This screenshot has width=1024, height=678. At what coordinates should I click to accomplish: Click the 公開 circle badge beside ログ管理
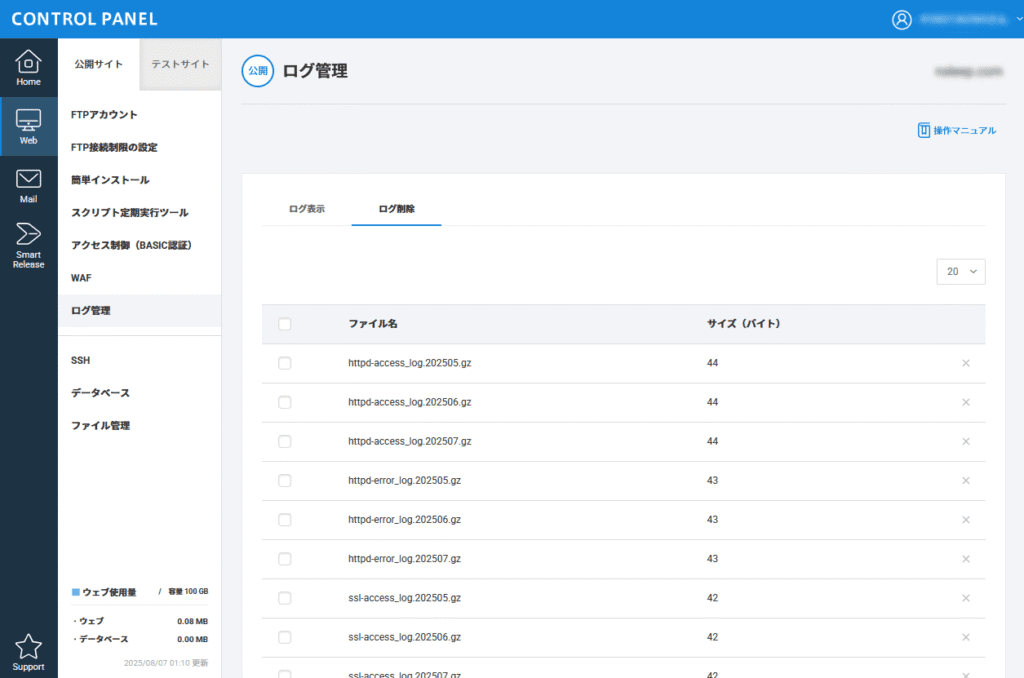[257, 71]
